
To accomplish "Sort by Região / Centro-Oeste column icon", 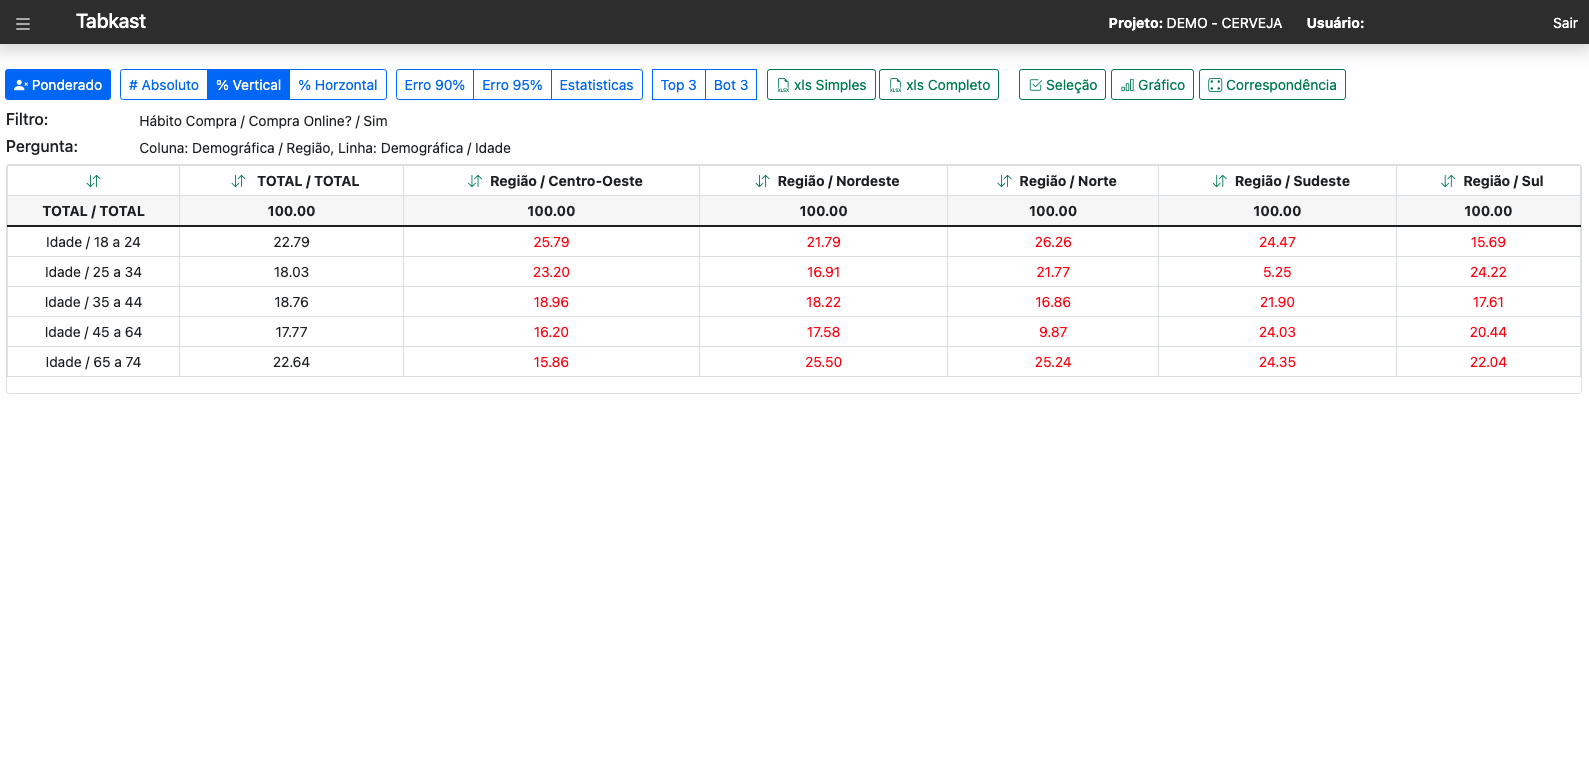I will click(x=474, y=181).
